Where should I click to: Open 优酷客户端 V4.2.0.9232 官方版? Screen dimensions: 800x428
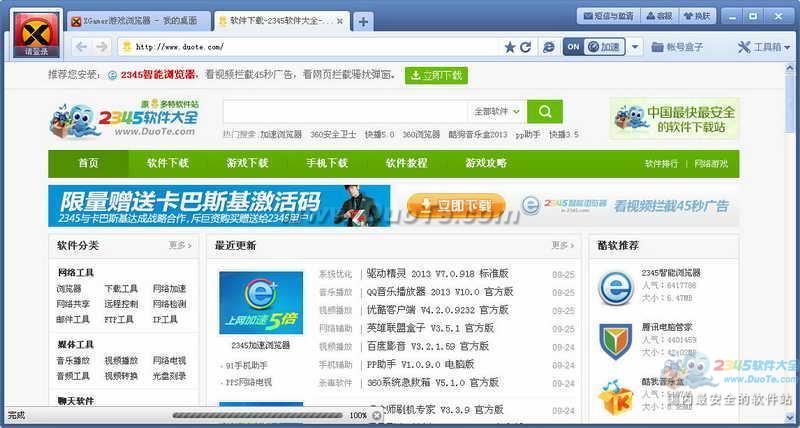click(438, 310)
